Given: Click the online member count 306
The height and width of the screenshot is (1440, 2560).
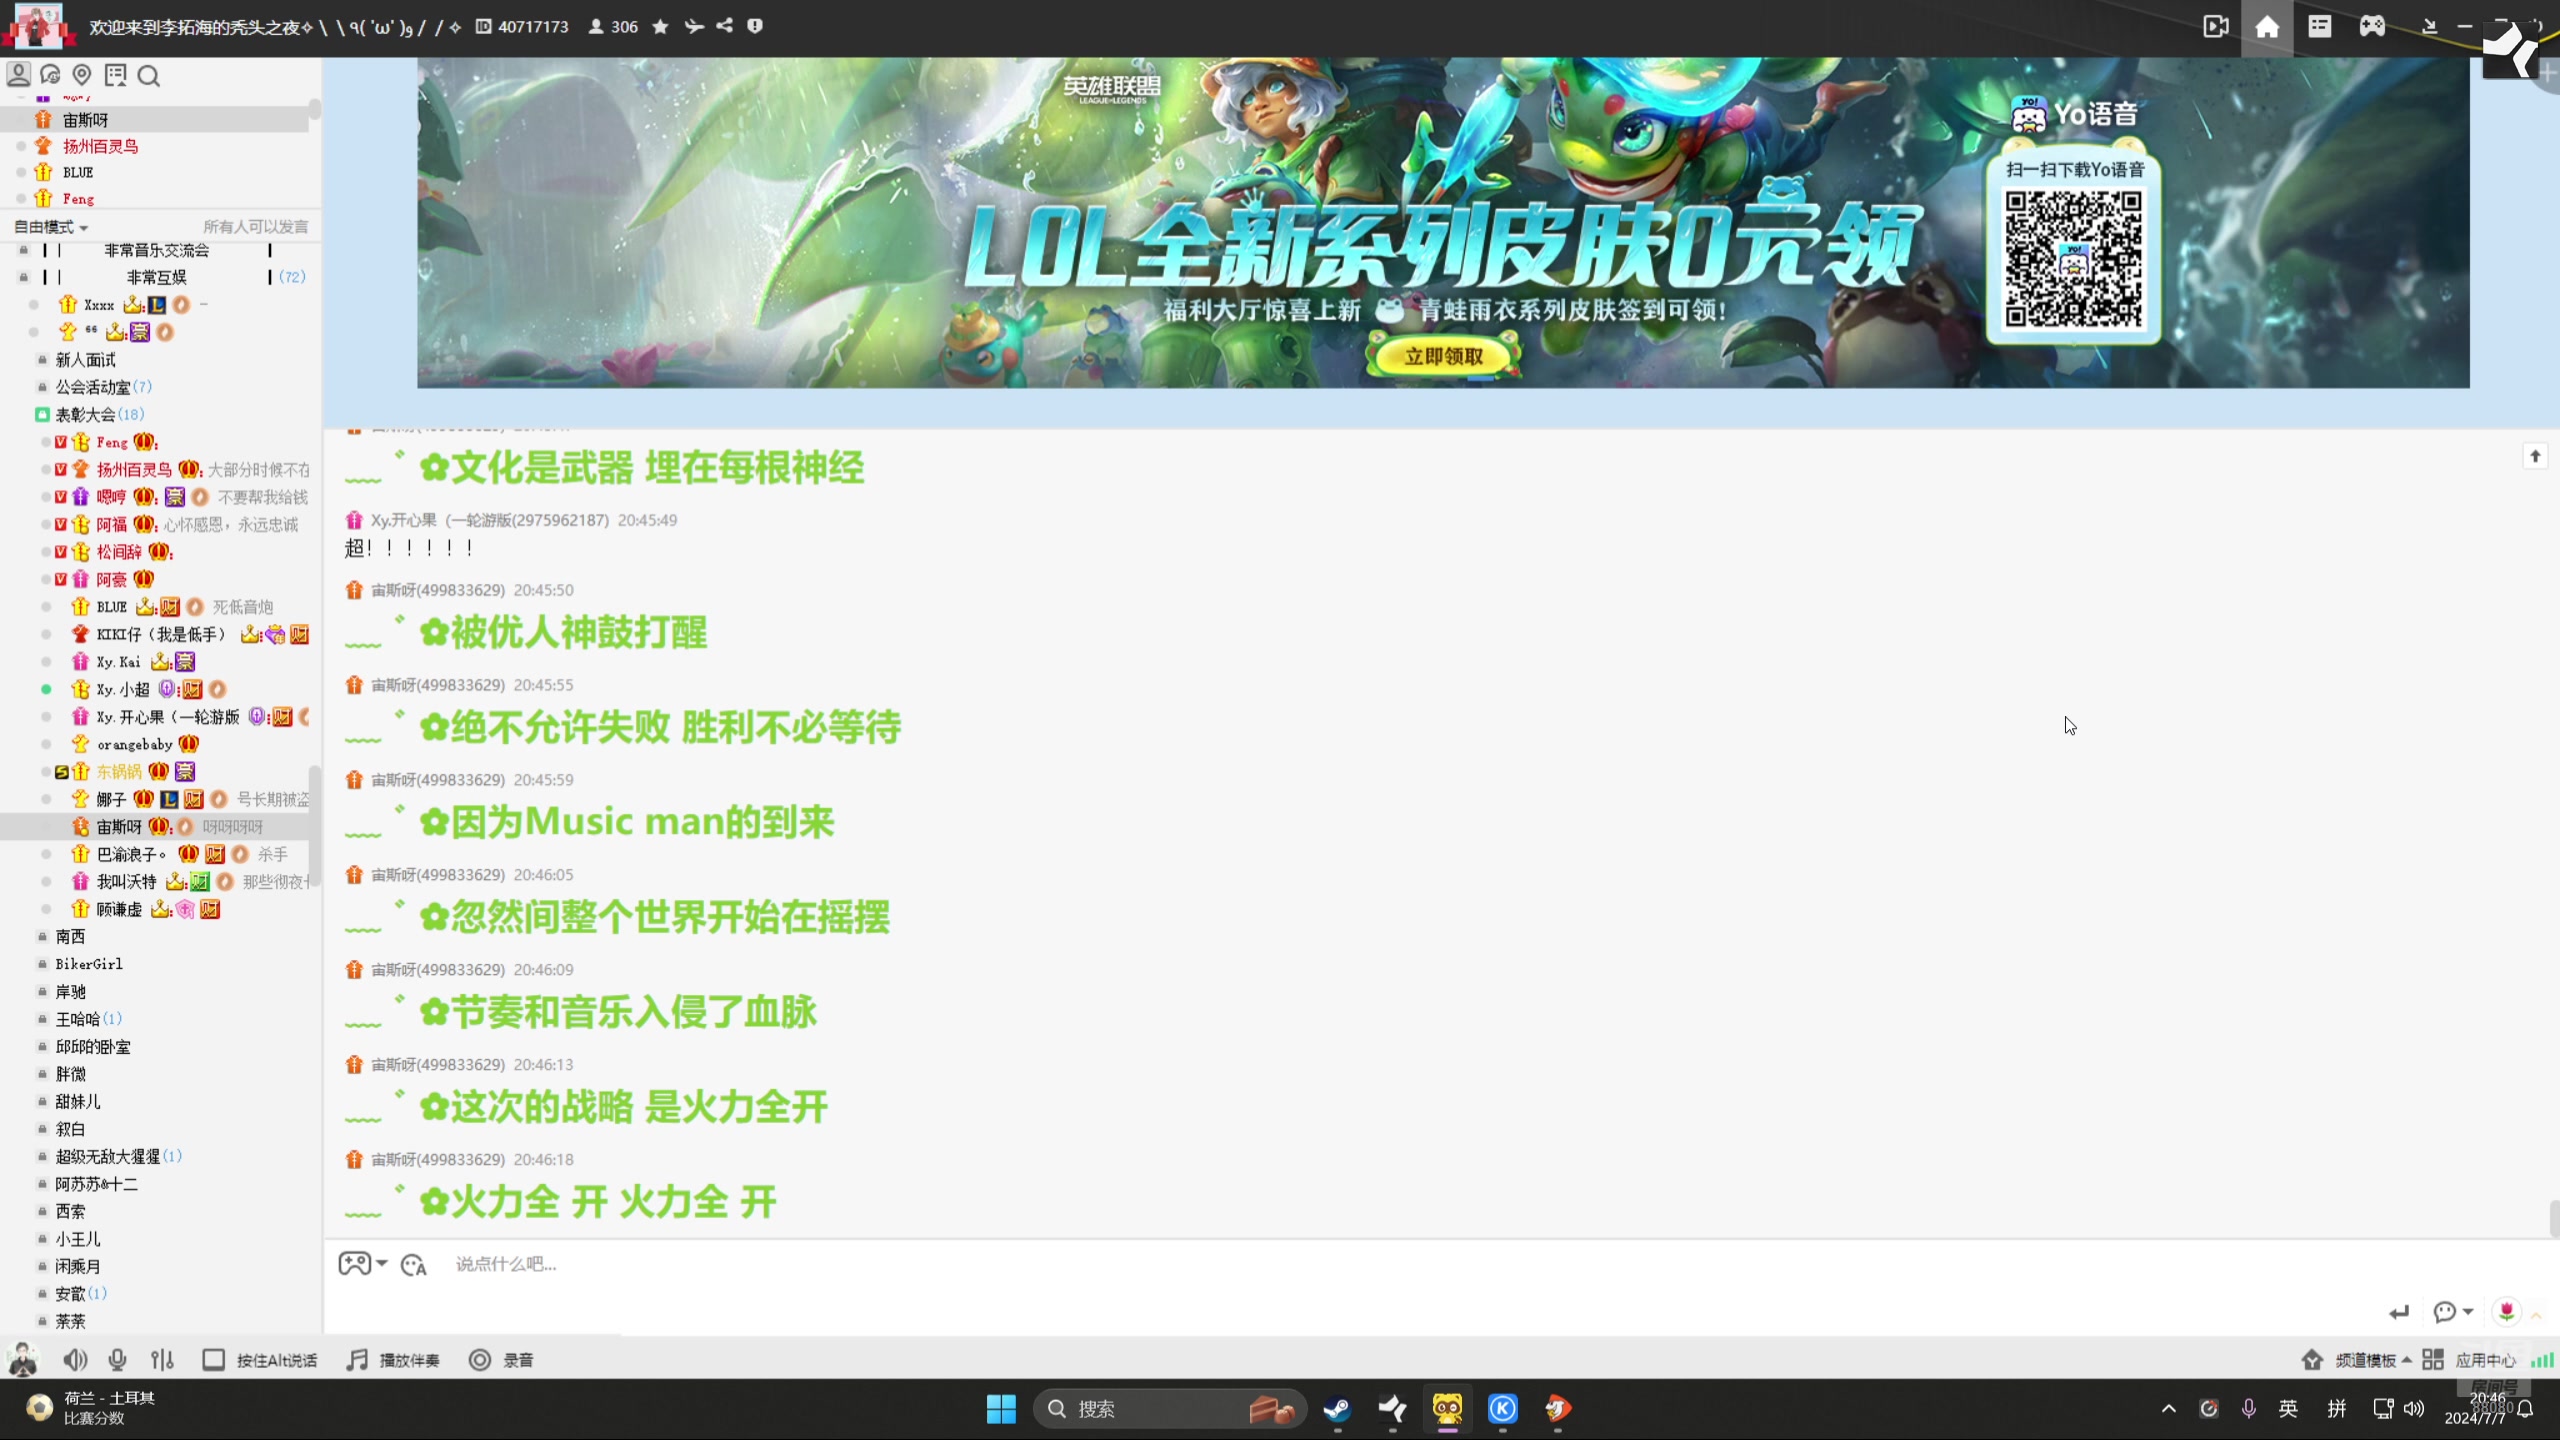Looking at the screenshot, I should 613,27.
